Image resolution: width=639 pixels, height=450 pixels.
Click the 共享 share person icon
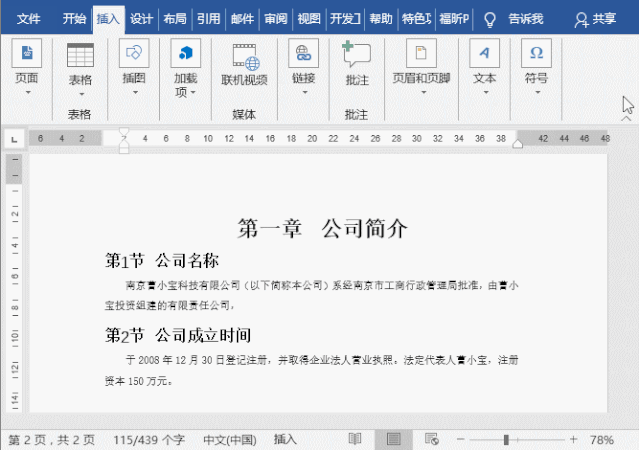click(x=581, y=20)
